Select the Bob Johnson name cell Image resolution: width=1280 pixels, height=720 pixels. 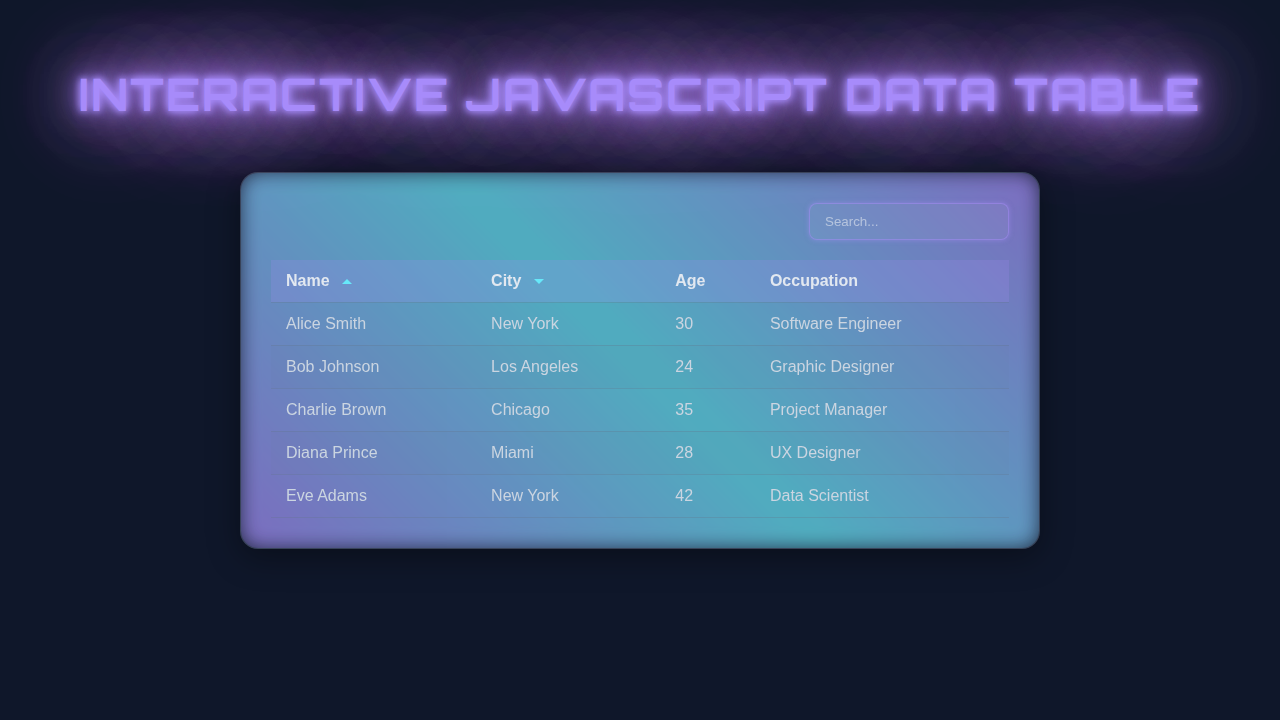click(373, 367)
